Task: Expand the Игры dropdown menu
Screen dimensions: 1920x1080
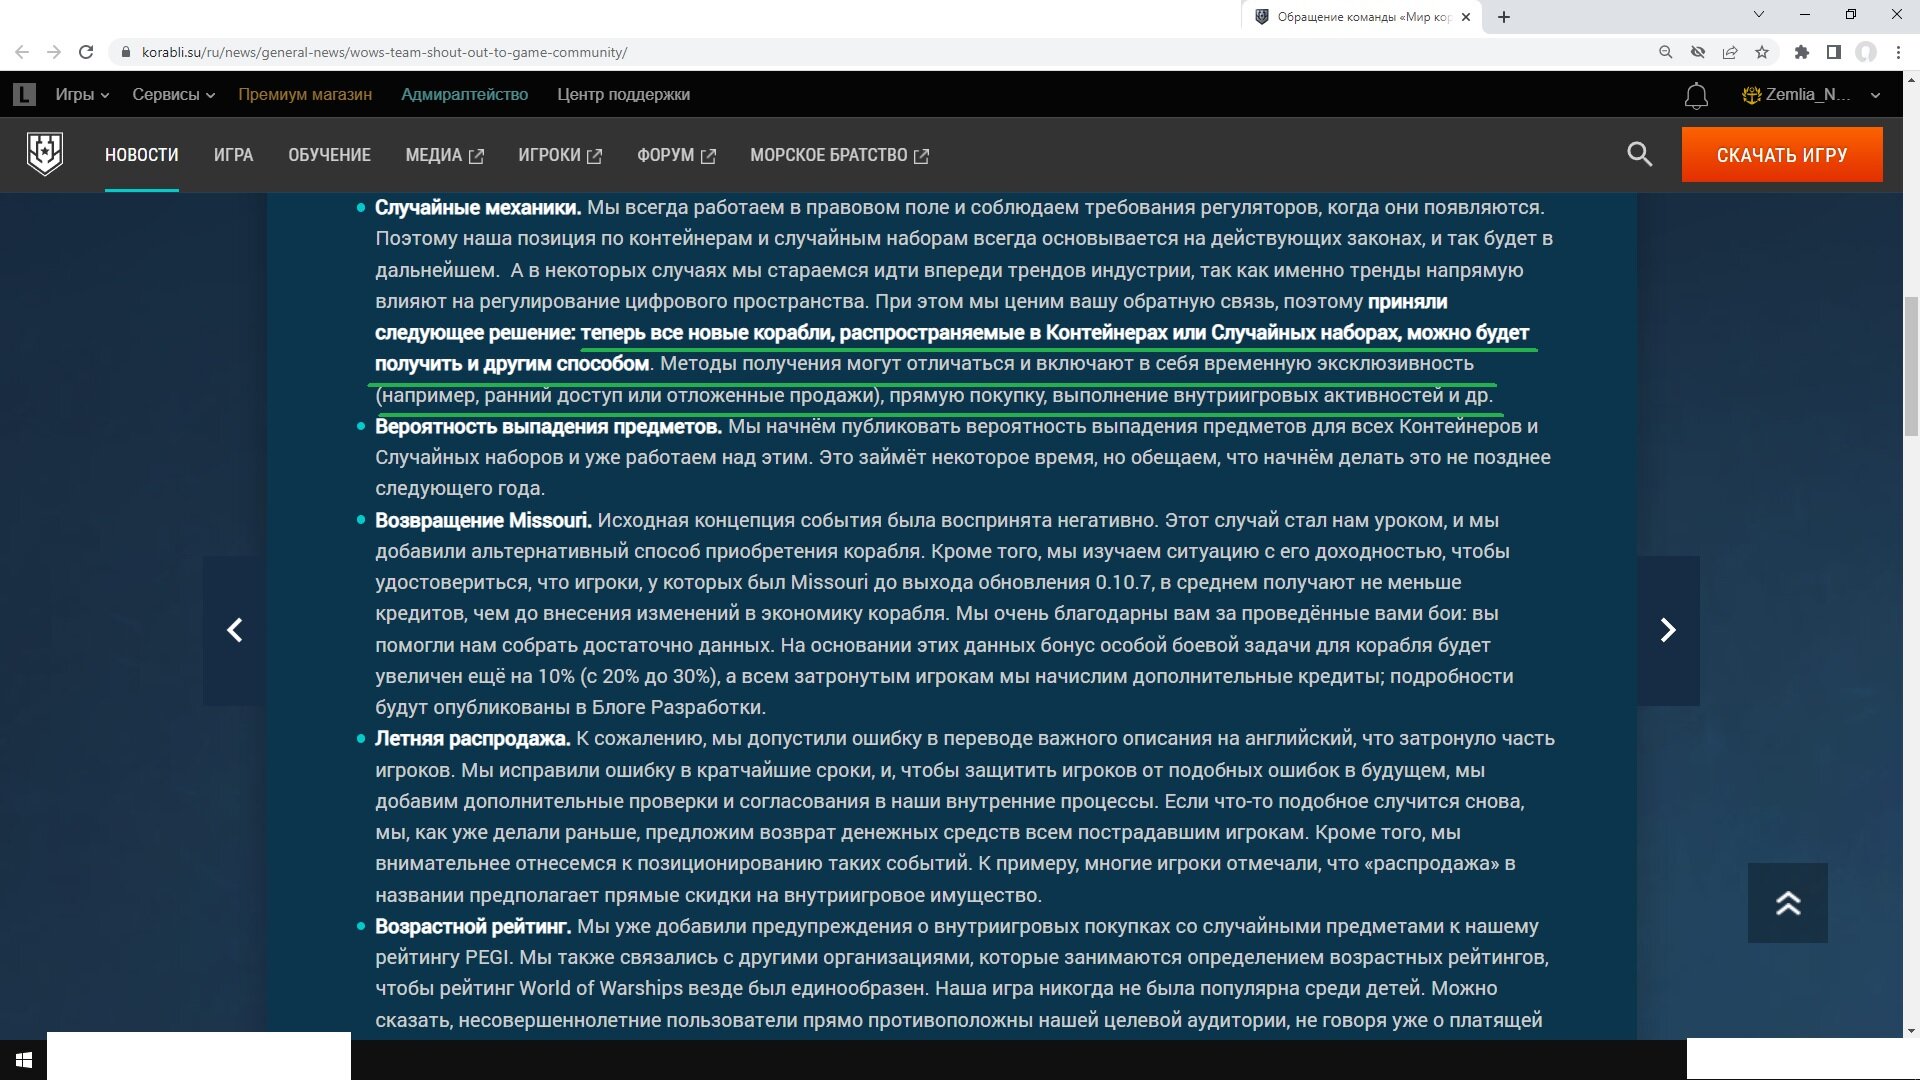Action: [x=82, y=95]
